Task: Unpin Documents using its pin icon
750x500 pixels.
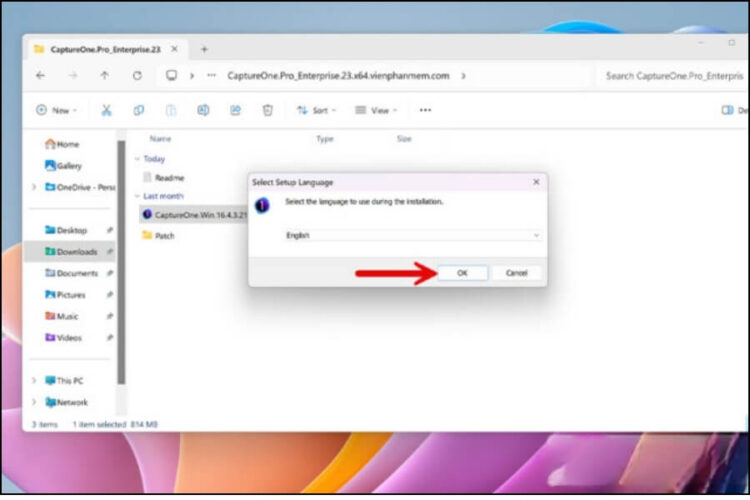Action: pyautogui.click(x=110, y=273)
